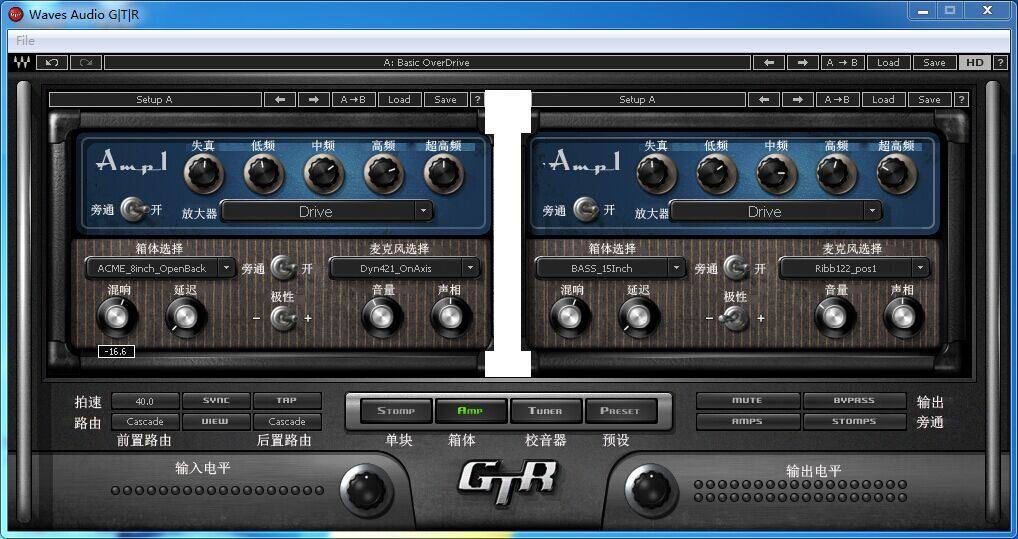Toggle the MUTE output button
1018x539 pixels.
coord(747,401)
